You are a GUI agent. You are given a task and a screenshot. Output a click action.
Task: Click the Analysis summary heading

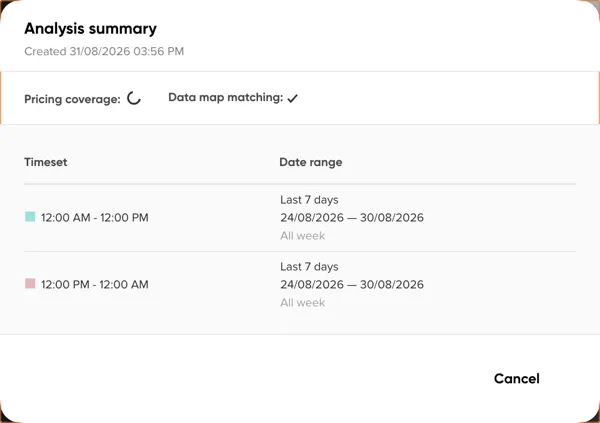[x=90, y=29]
